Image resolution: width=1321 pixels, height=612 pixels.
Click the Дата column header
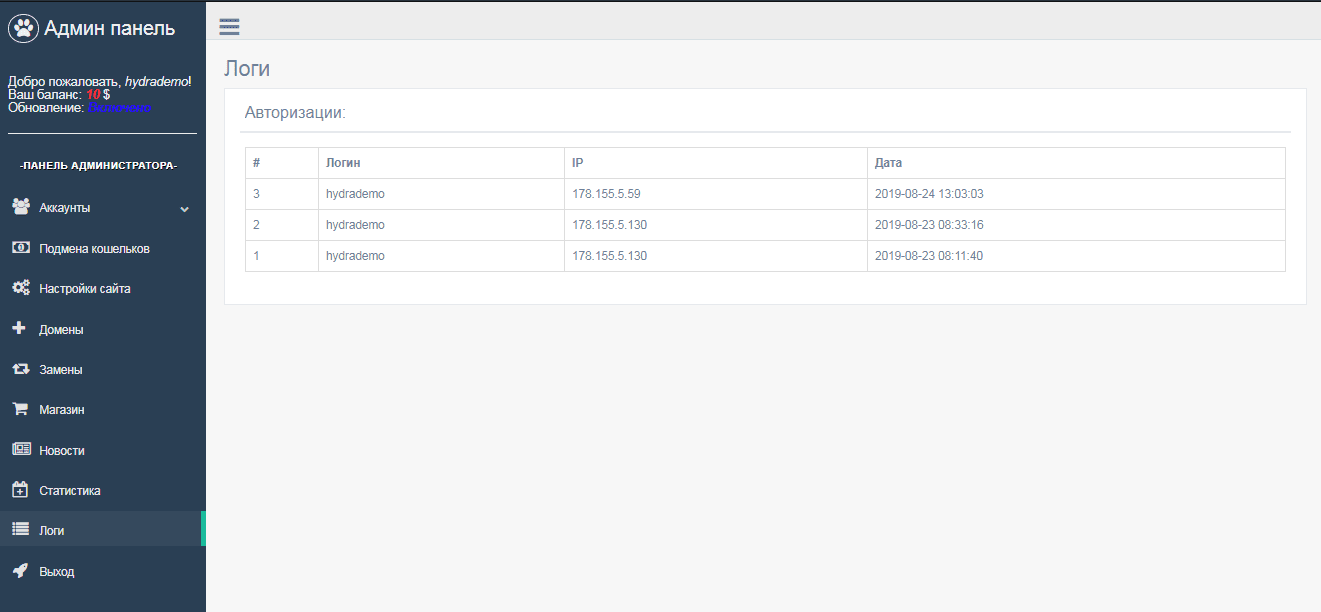[x=888, y=163]
